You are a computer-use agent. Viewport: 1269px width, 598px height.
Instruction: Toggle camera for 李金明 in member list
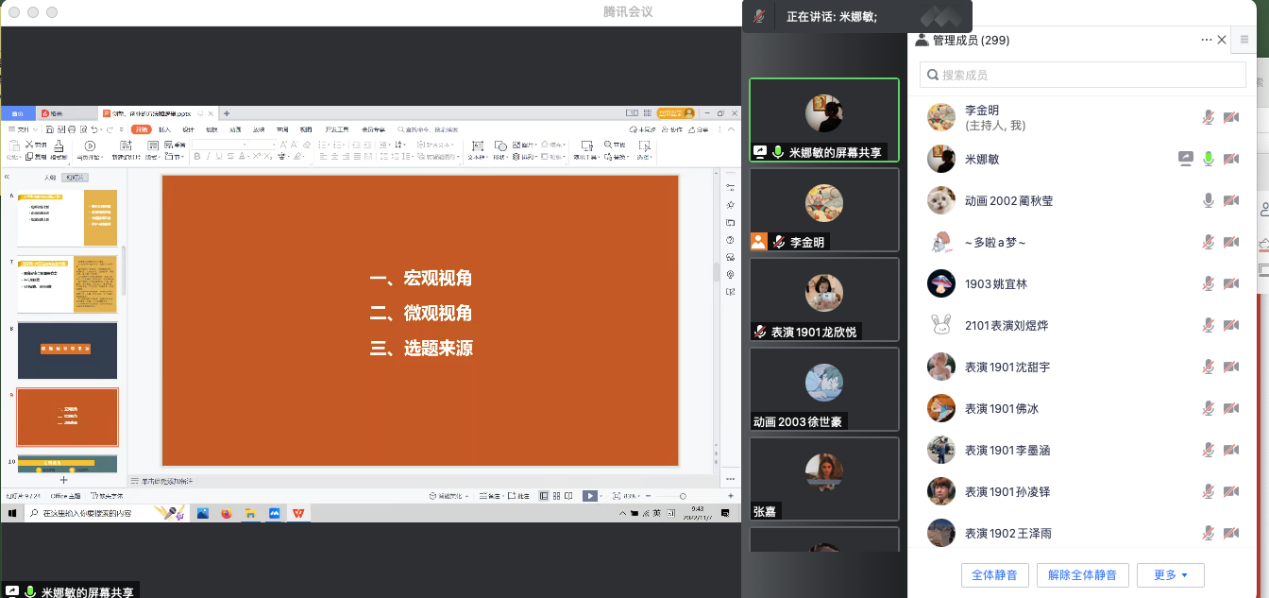click(x=1231, y=118)
